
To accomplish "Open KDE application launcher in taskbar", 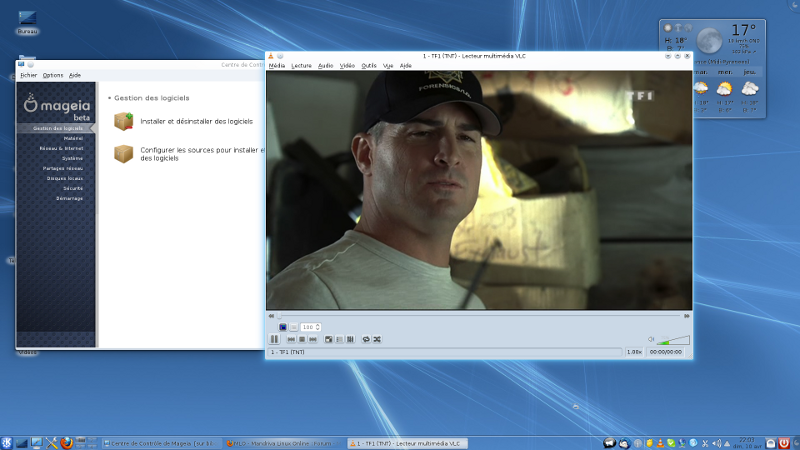I will (x=7, y=443).
